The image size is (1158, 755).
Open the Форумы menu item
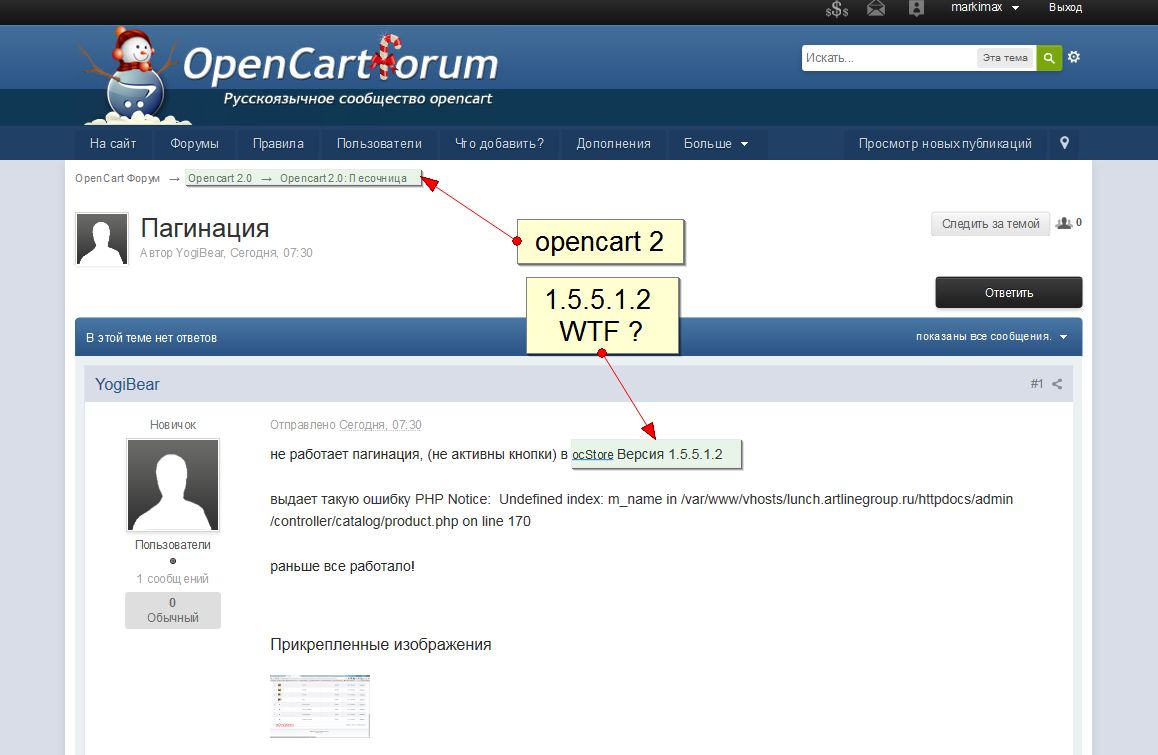194,143
